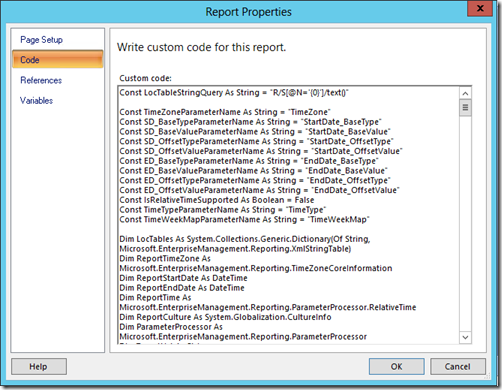
Task: Close the Report Properties window
Action: (480, 8)
